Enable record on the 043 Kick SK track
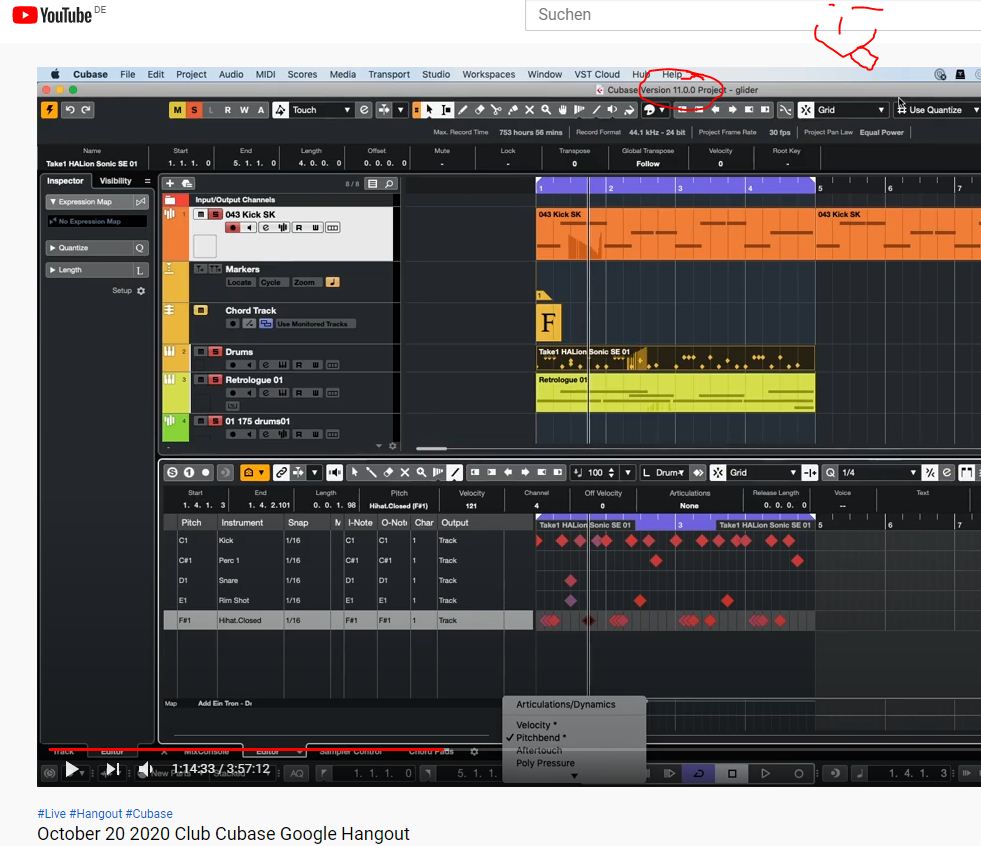 233,228
